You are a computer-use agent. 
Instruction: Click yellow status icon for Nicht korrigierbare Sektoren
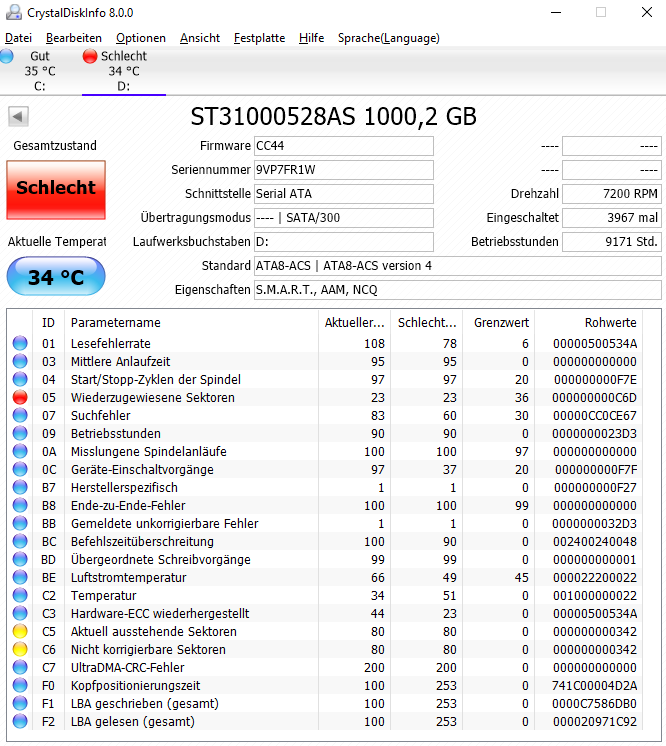tap(20, 649)
